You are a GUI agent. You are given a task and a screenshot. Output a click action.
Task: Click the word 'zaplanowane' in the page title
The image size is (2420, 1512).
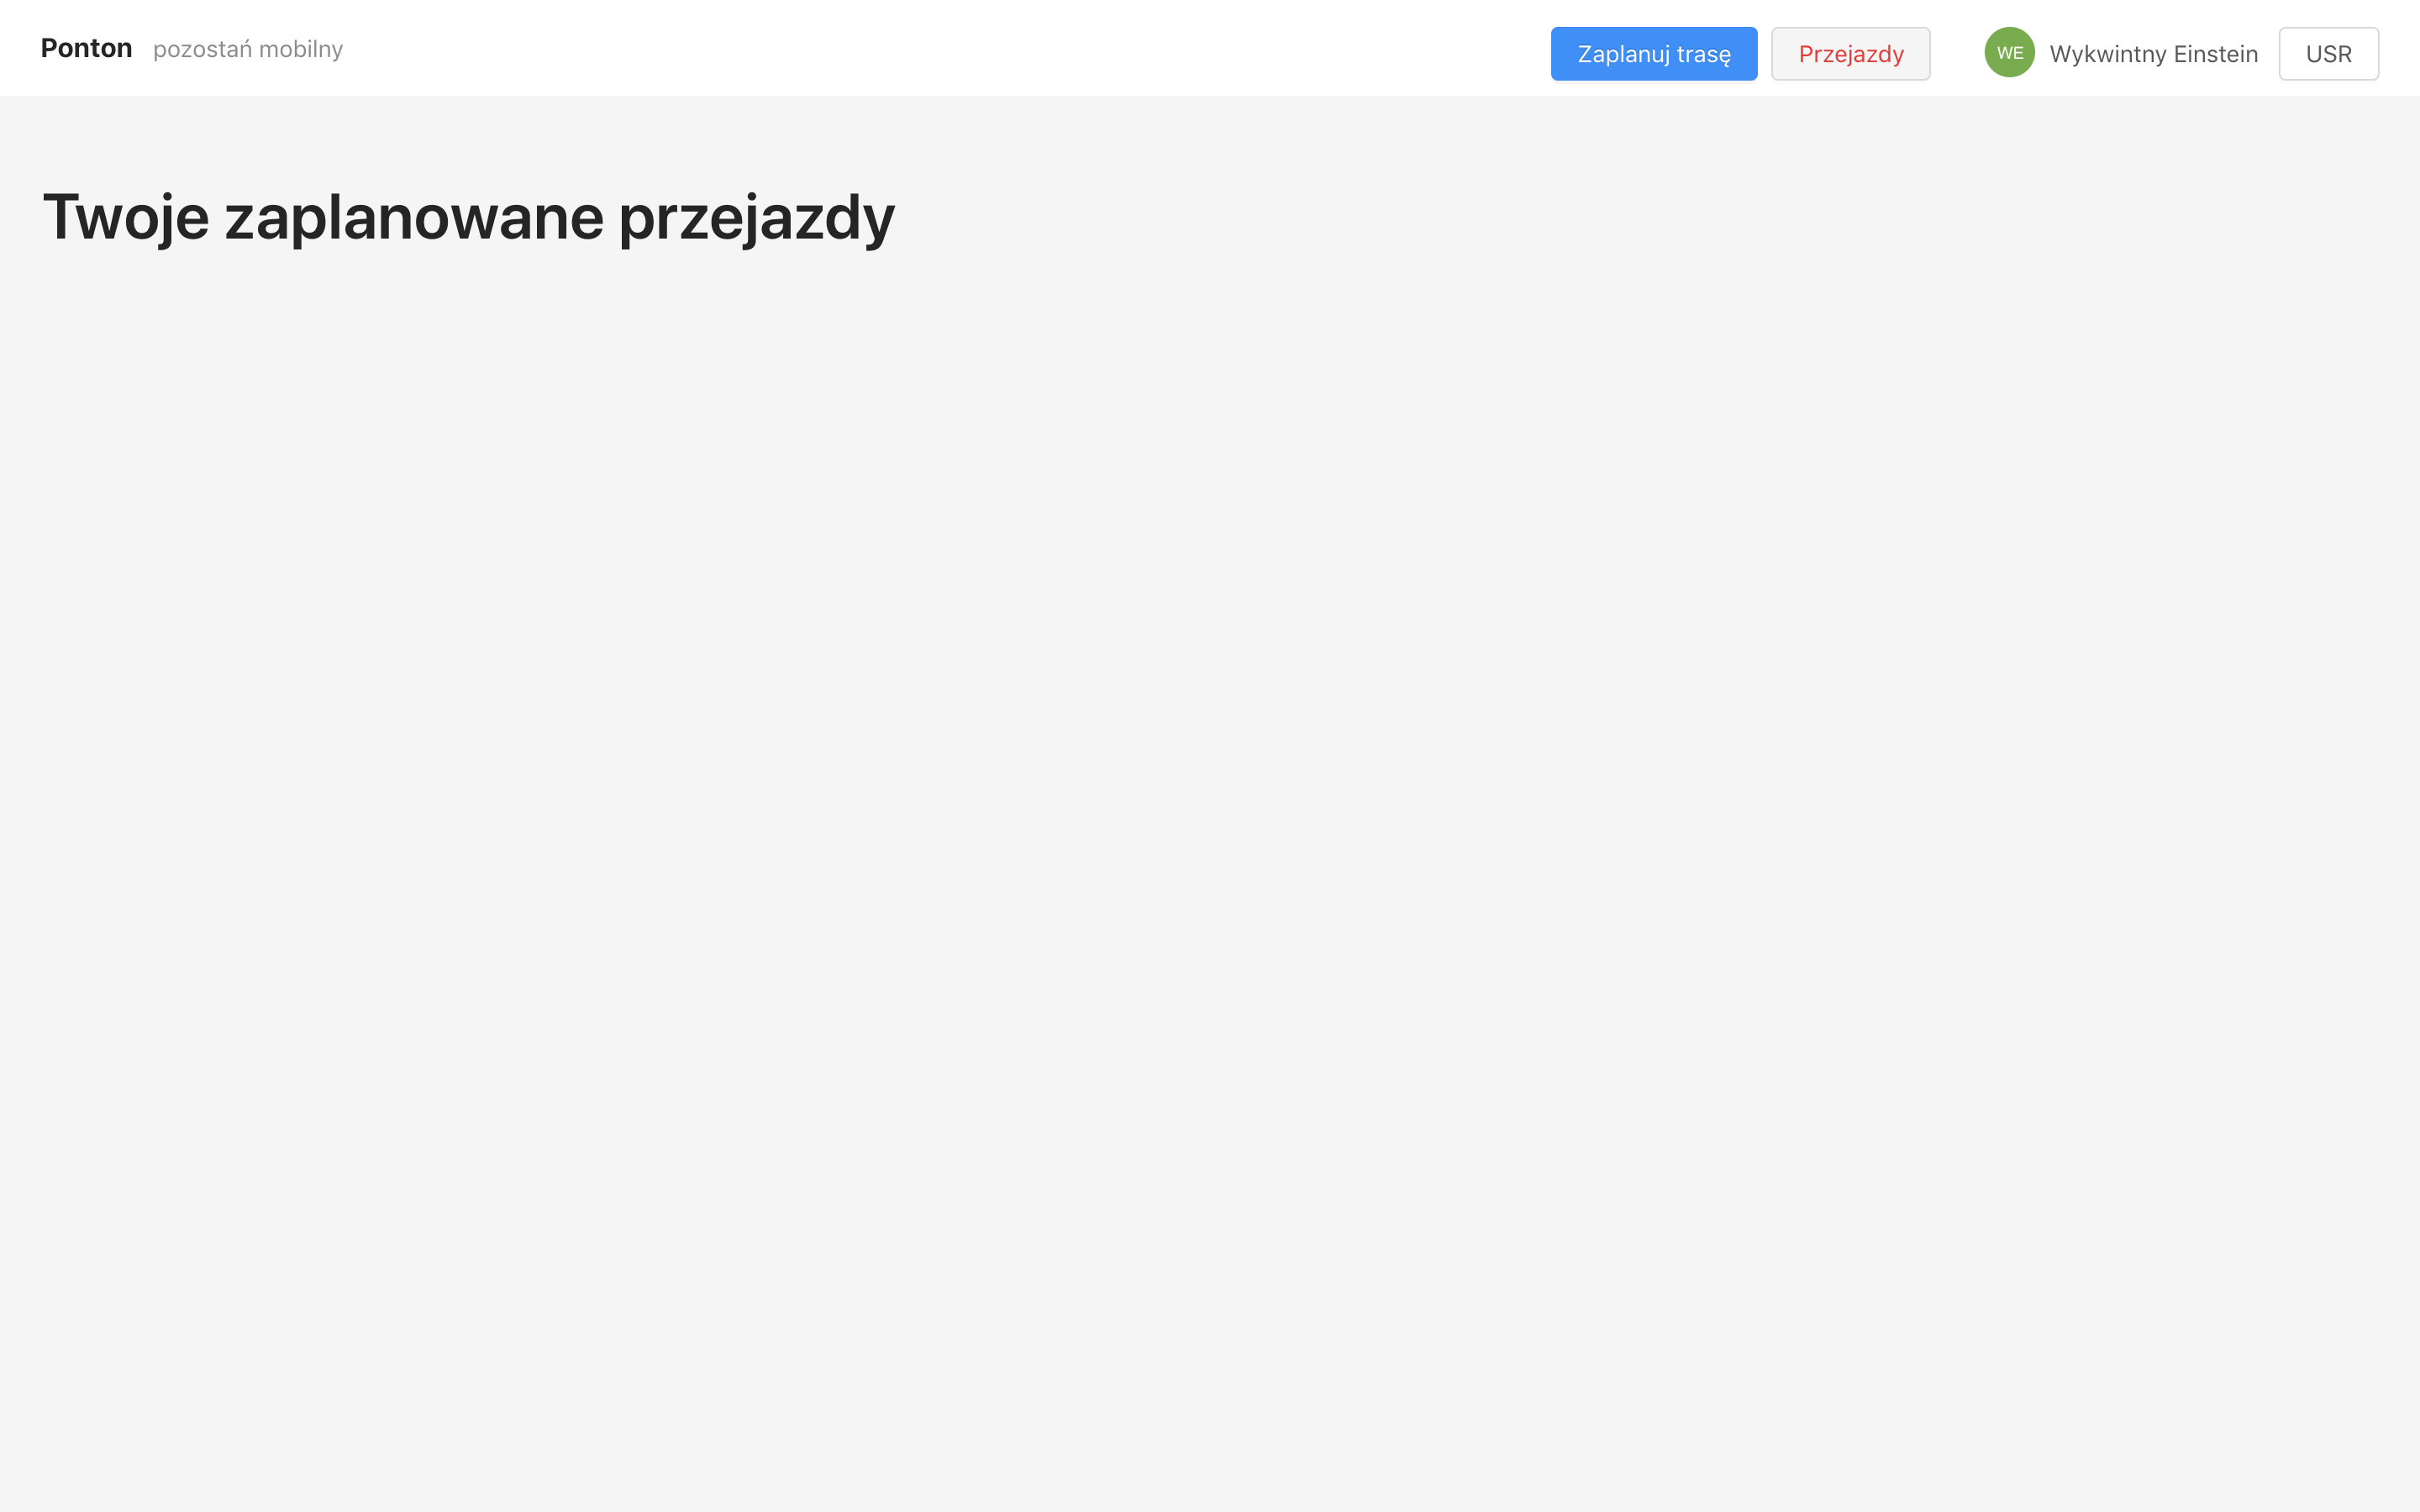tap(414, 217)
